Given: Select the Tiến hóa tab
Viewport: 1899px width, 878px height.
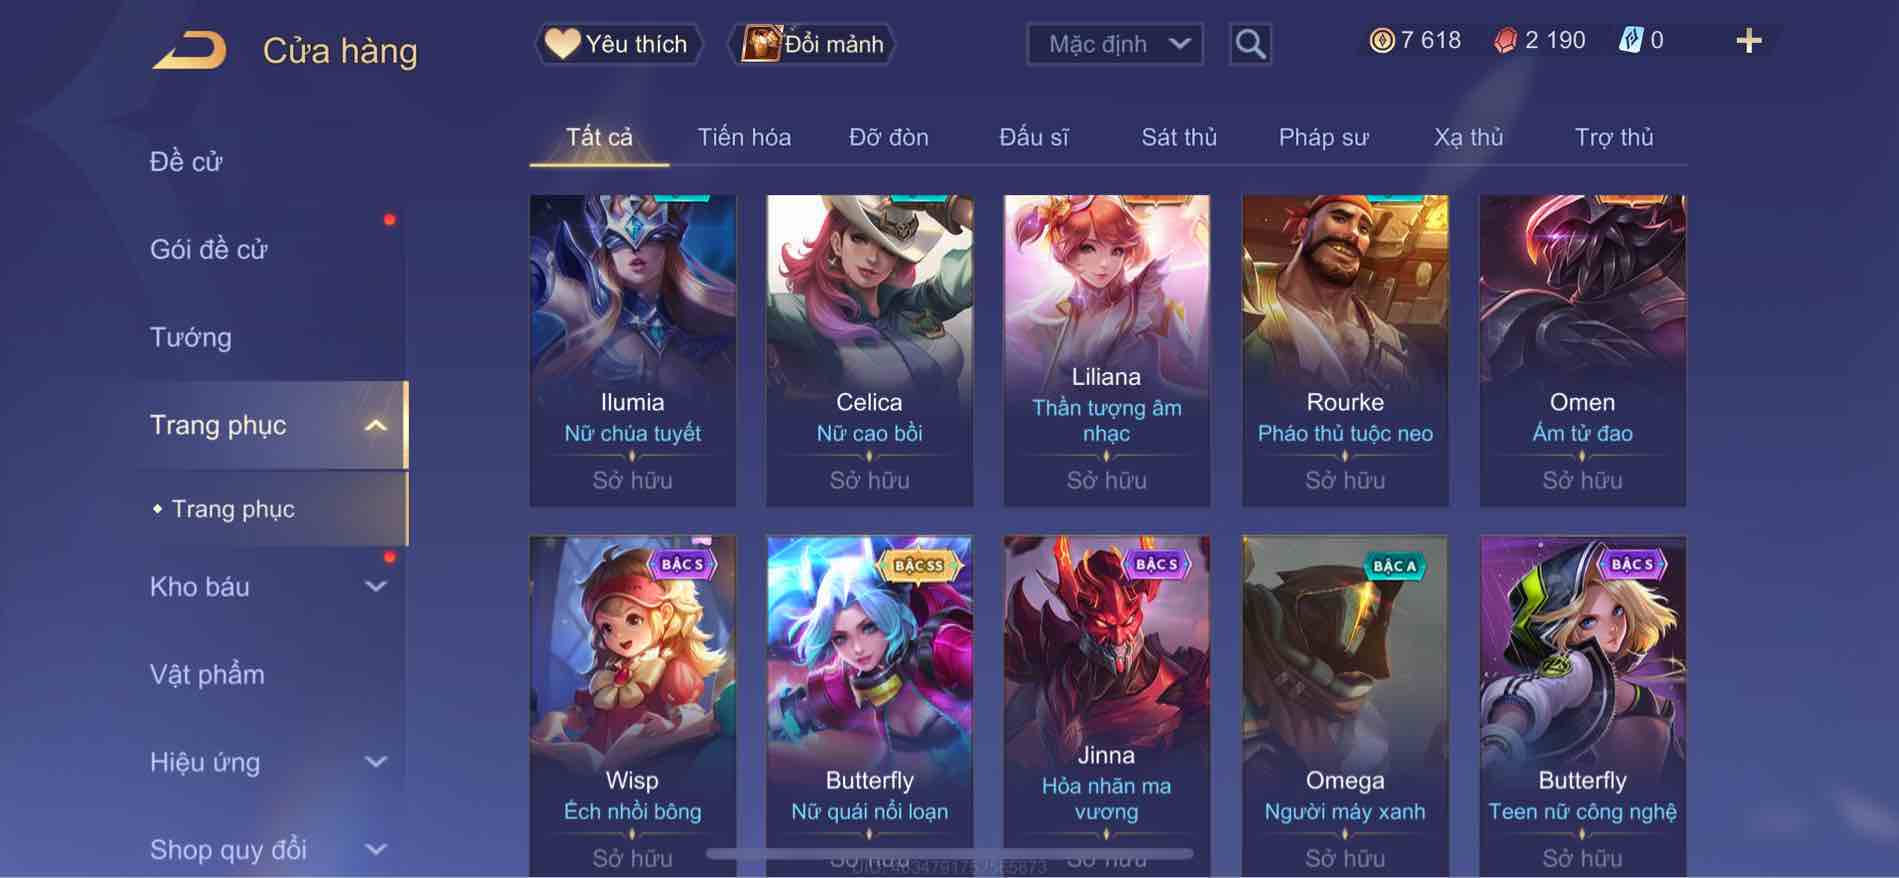Looking at the screenshot, I should (744, 137).
